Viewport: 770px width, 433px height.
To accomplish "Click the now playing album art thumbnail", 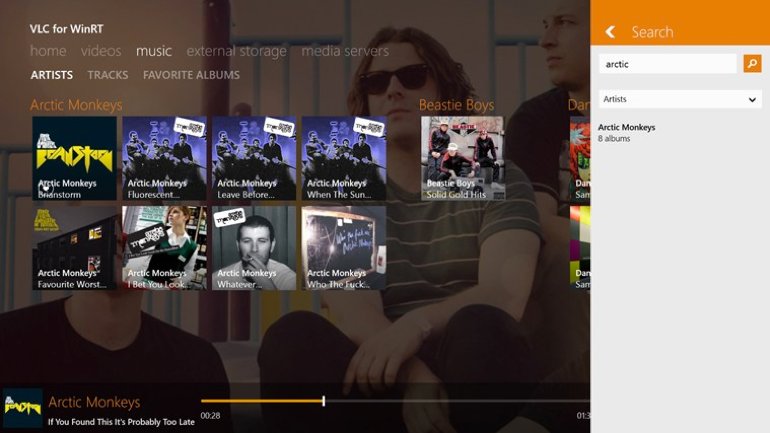I will (23, 408).
